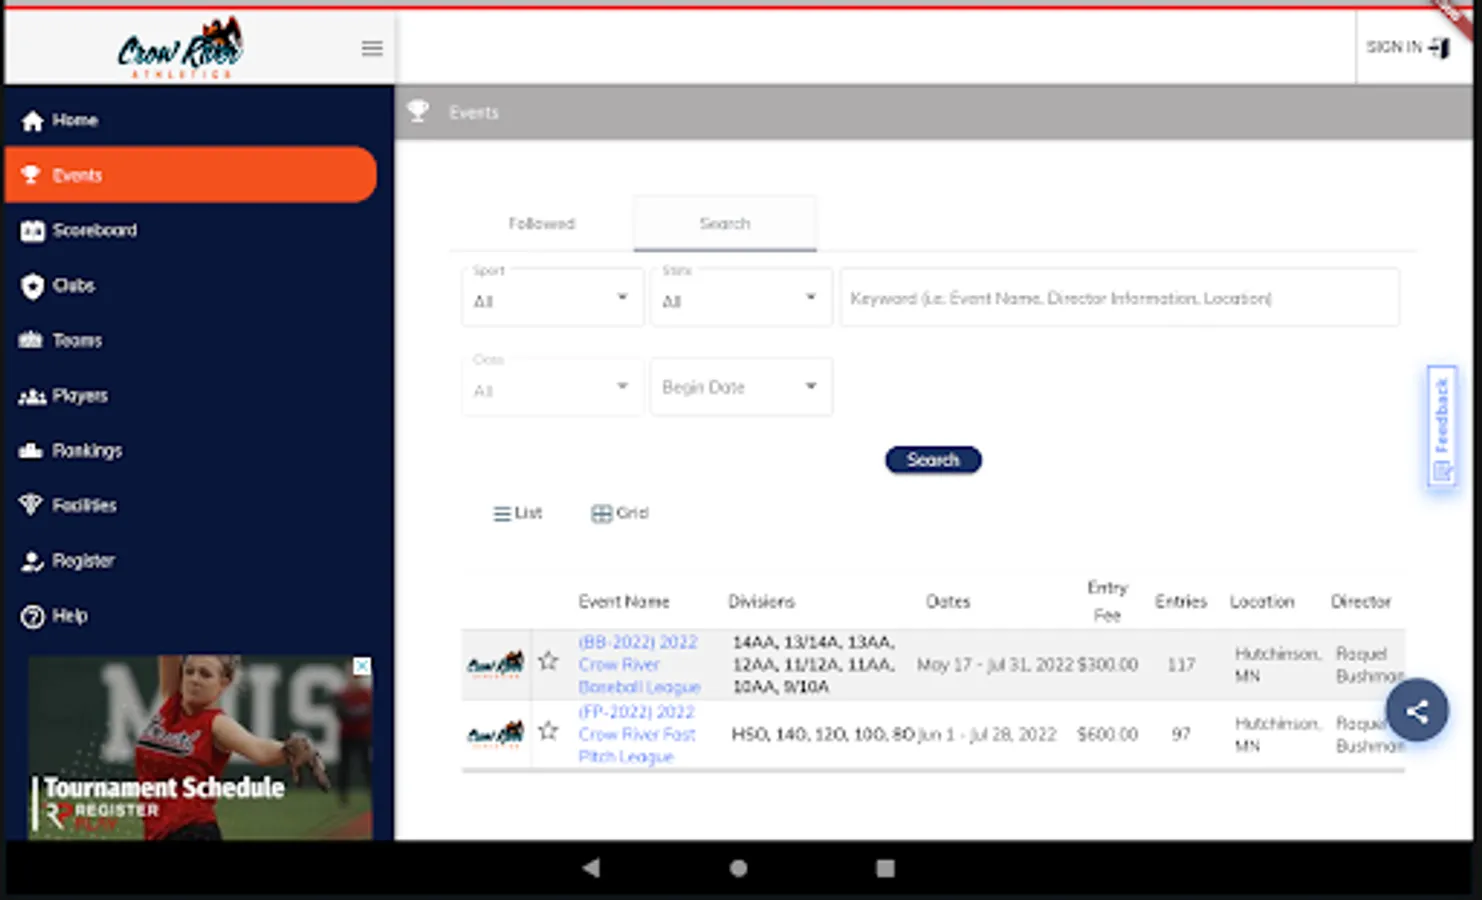Click the Location column header

pos(1262,601)
